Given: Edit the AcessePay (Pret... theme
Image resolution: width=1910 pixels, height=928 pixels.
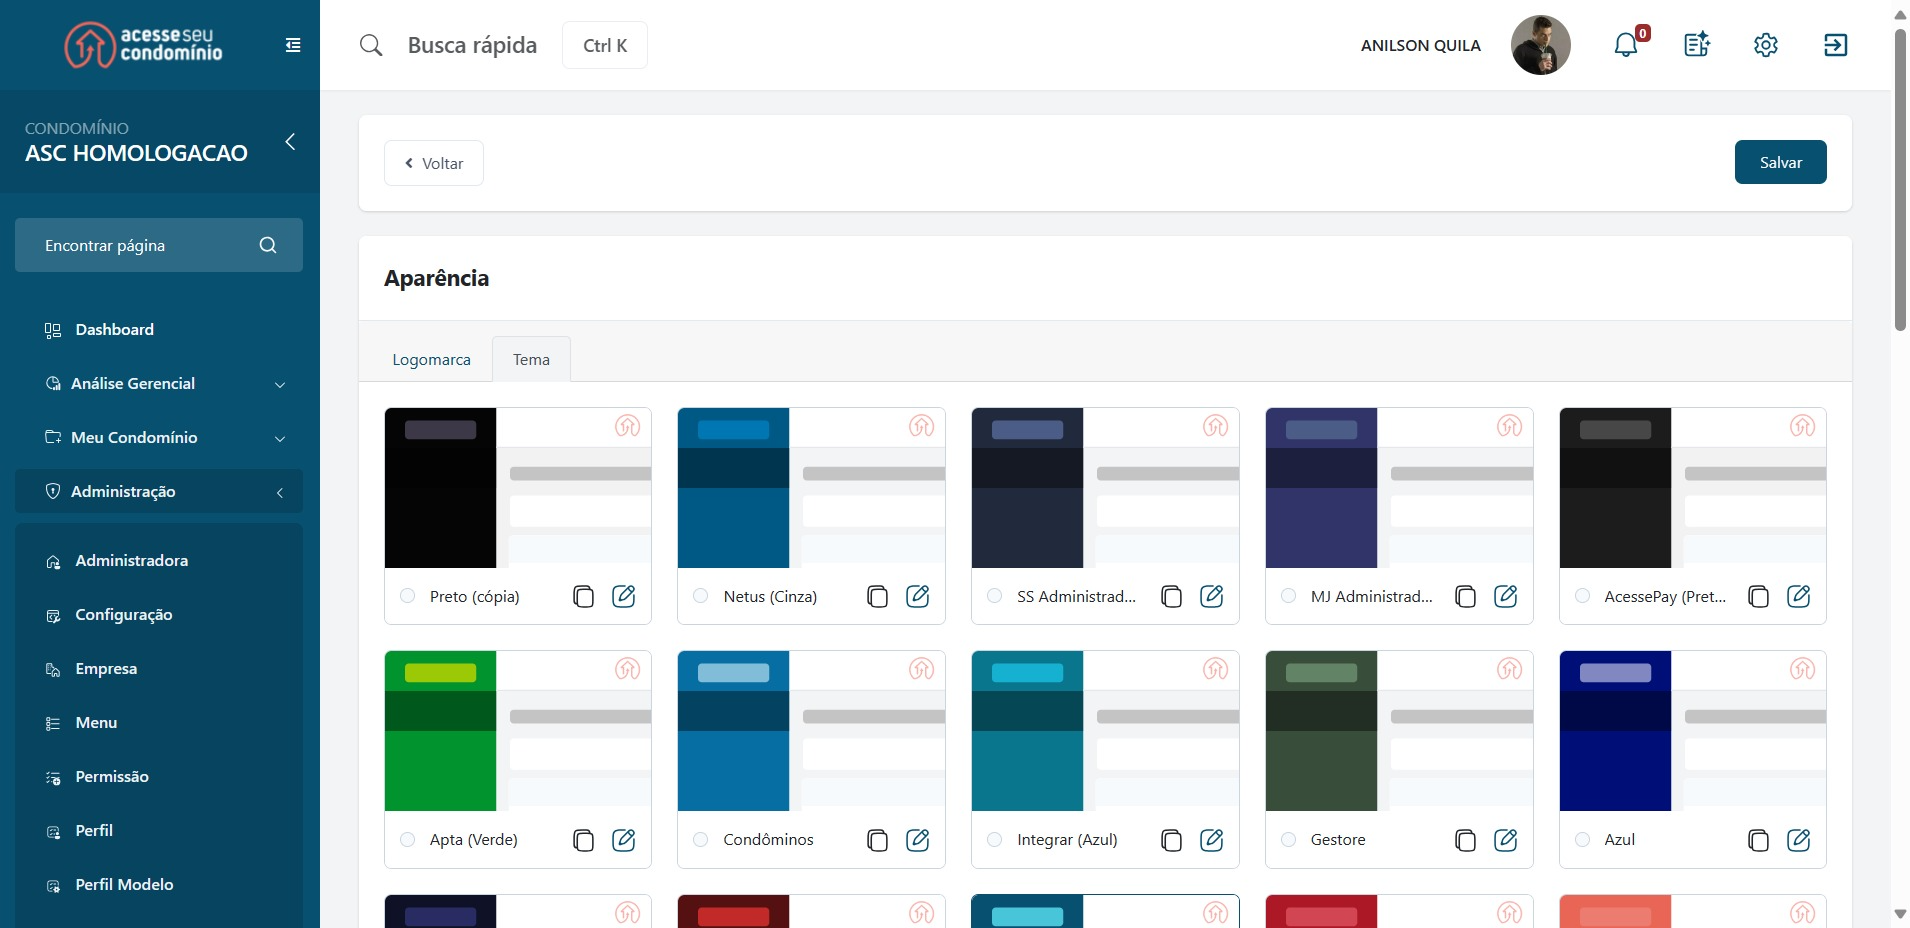Looking at the screenshot, I should pos(1798,596).
